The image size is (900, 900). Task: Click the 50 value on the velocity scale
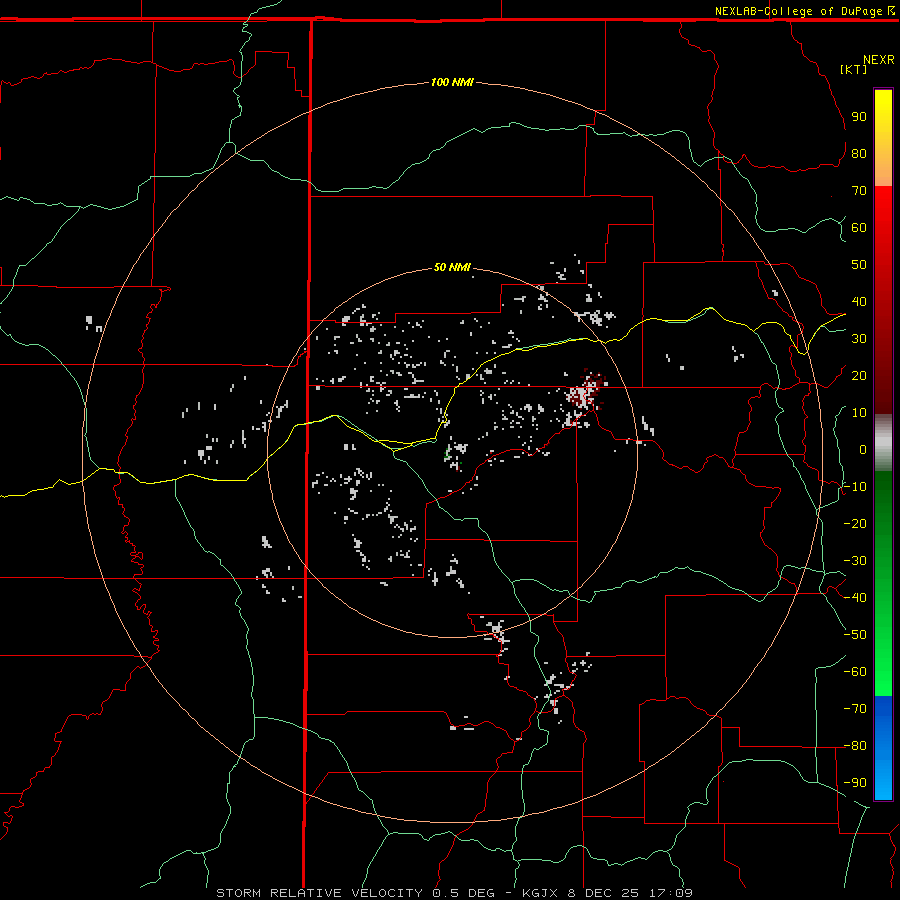tap(859, 265)
